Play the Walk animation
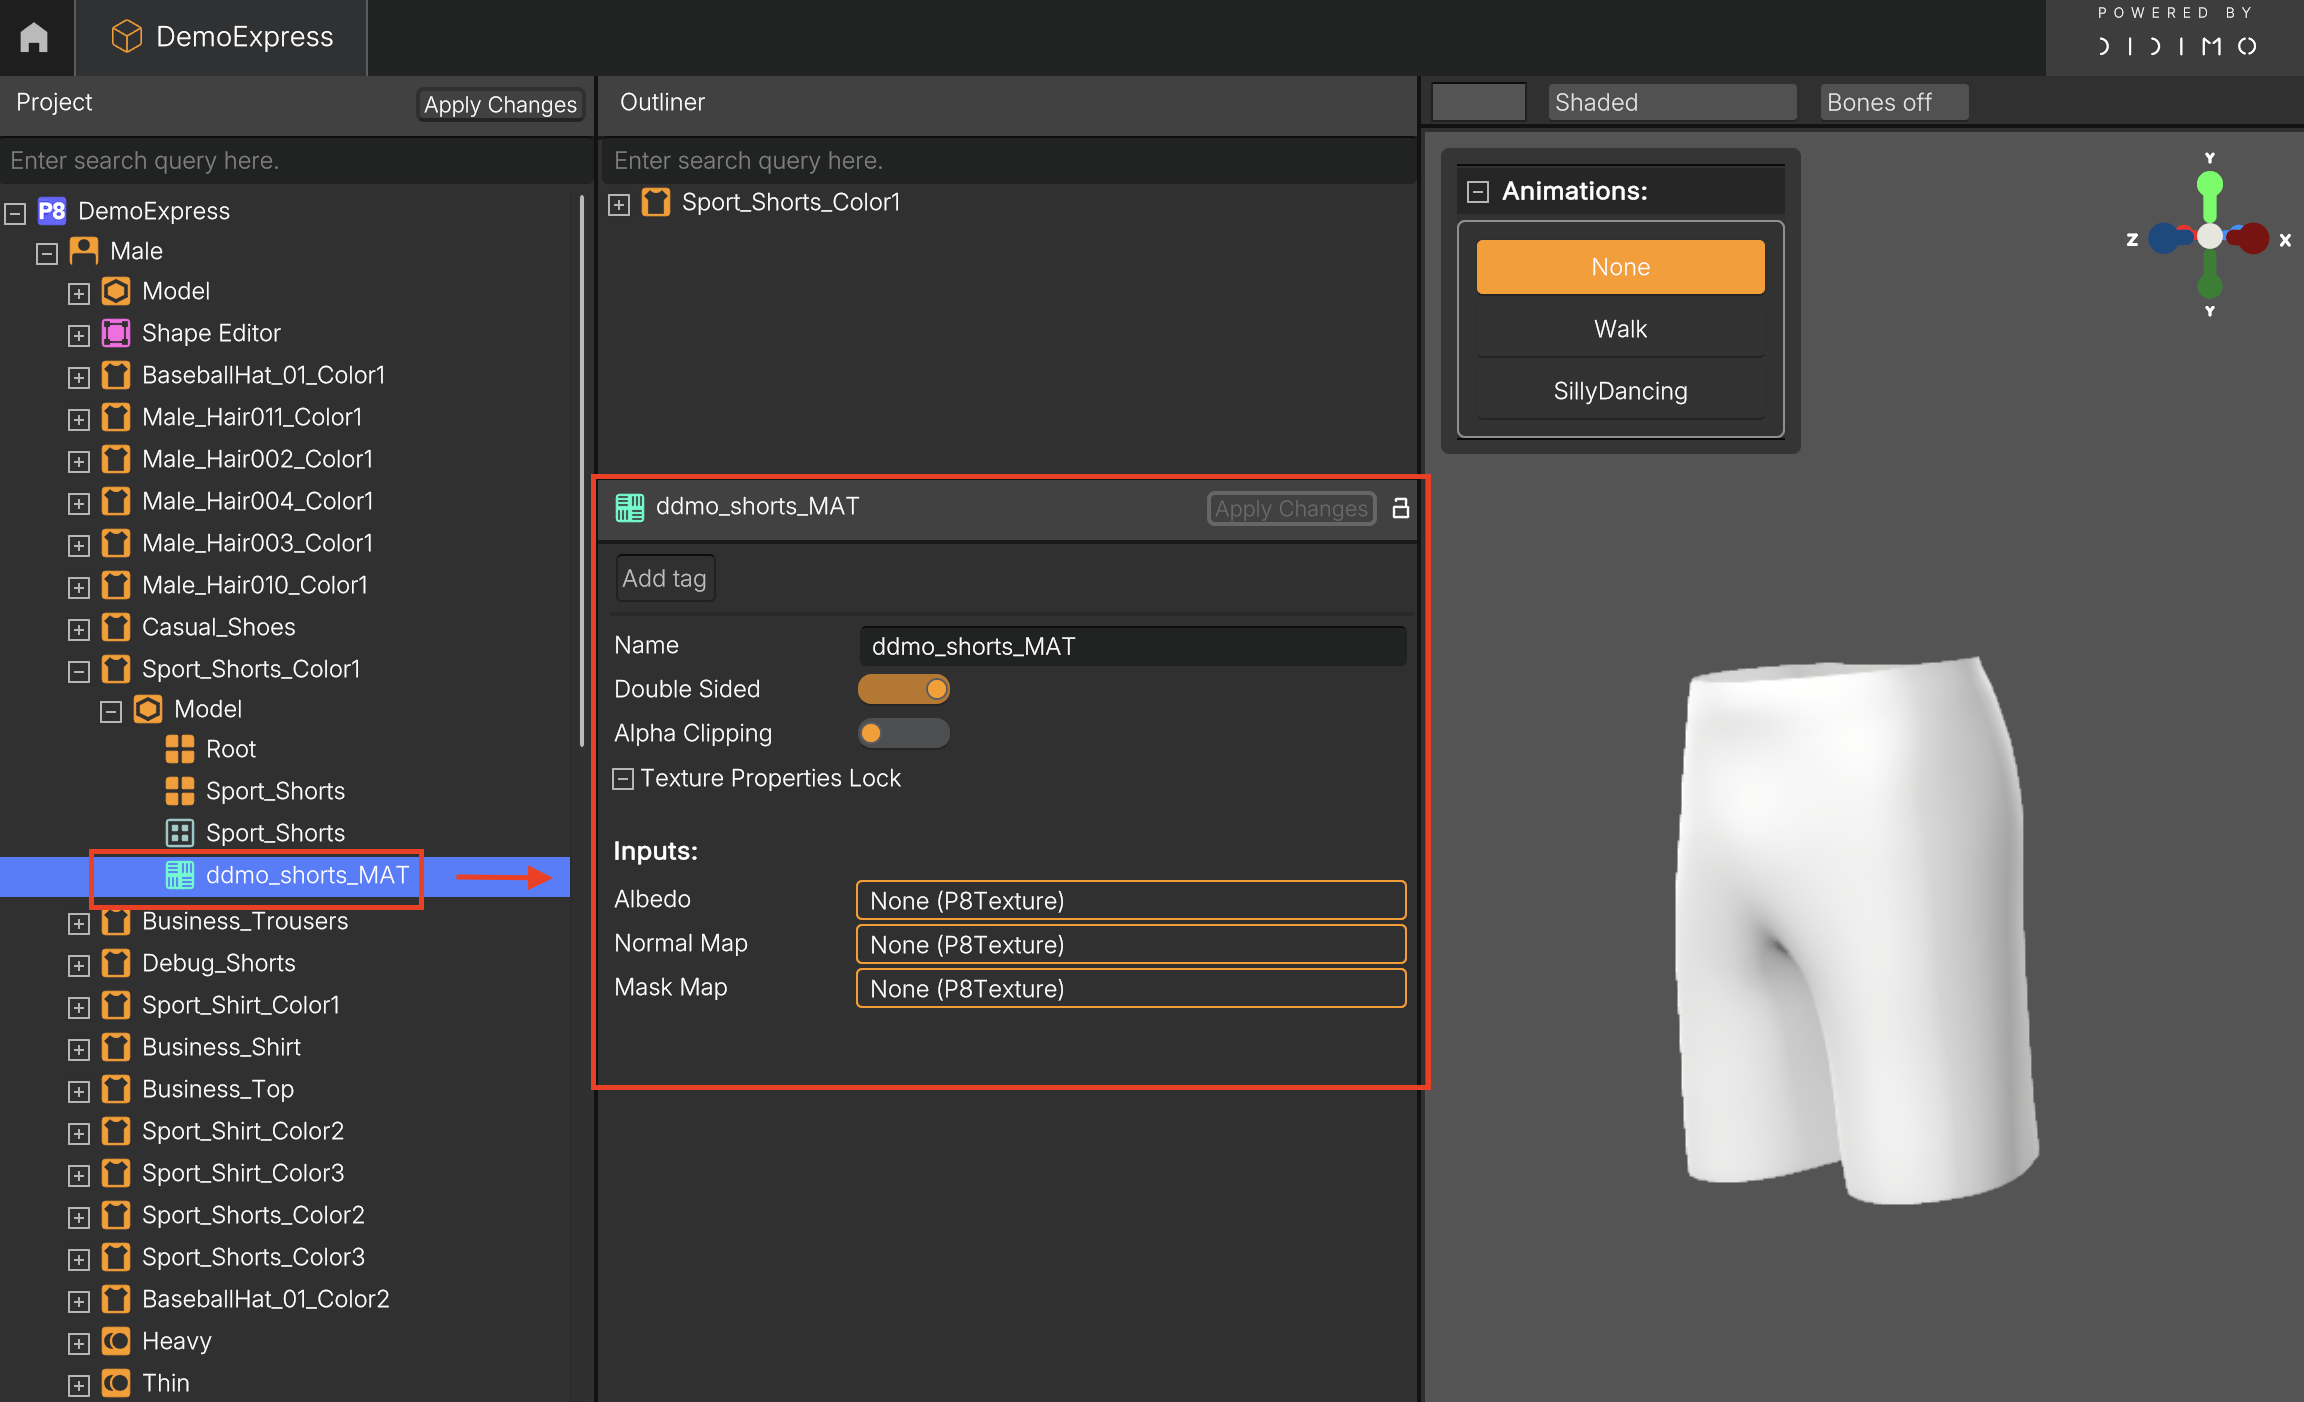The image size is (2304, 1402). point(1620,329)
